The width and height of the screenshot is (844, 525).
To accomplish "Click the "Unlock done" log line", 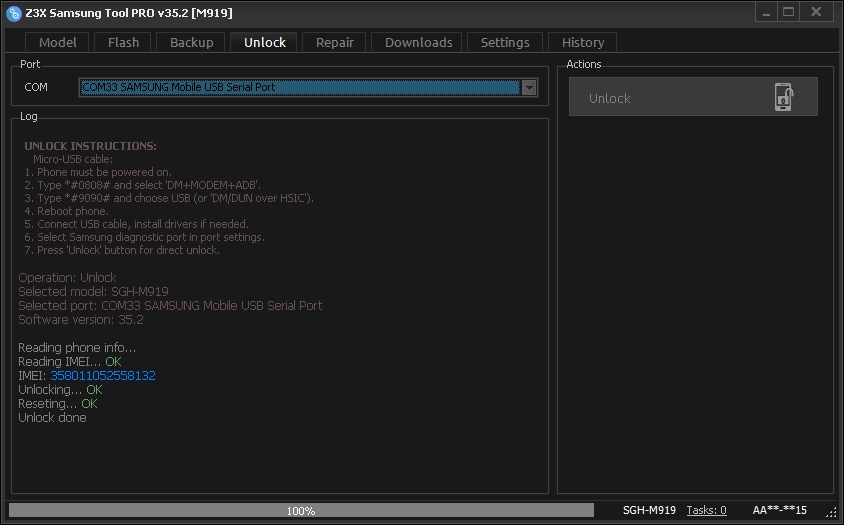I will tap(52, 418).
